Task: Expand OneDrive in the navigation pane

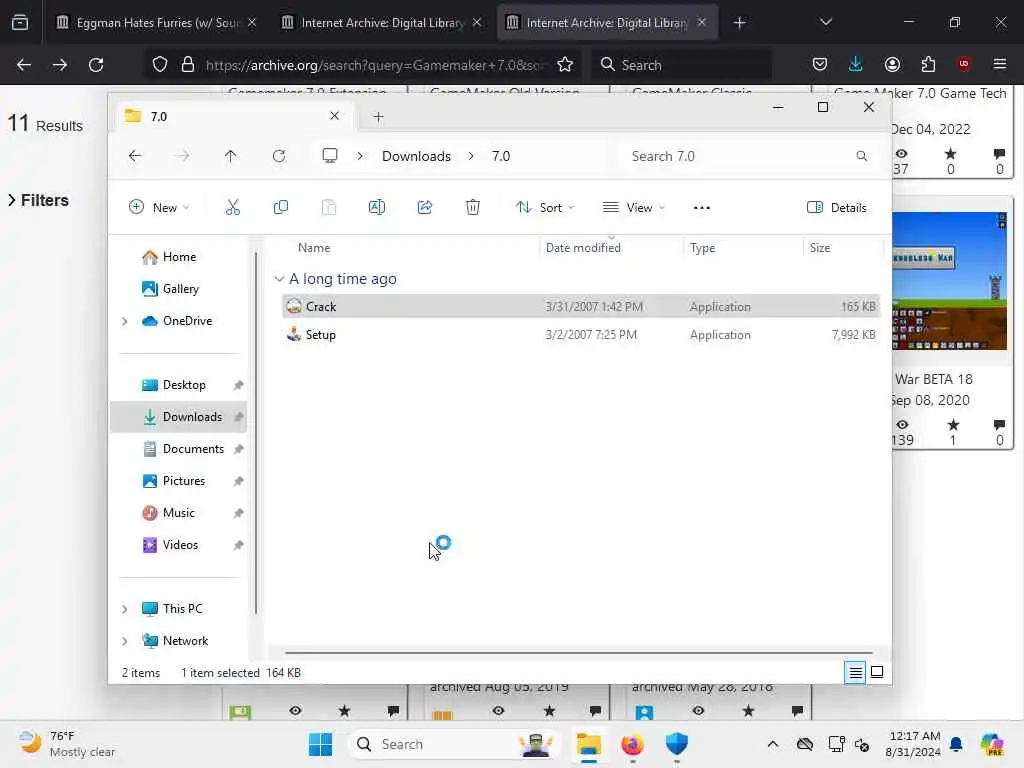Action: pyautogui.click(x=124, y=321)
